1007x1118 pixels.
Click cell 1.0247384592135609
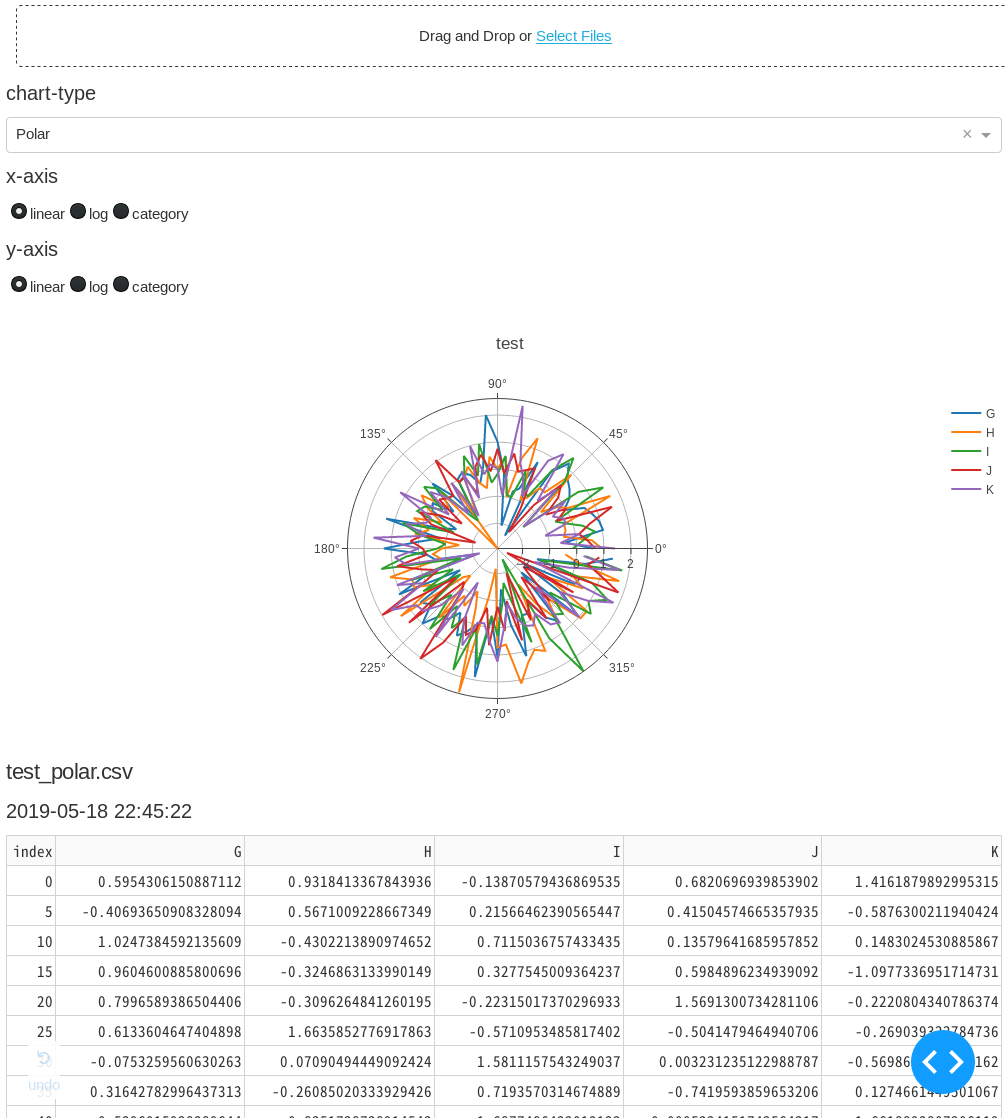(x=150, y=941)
